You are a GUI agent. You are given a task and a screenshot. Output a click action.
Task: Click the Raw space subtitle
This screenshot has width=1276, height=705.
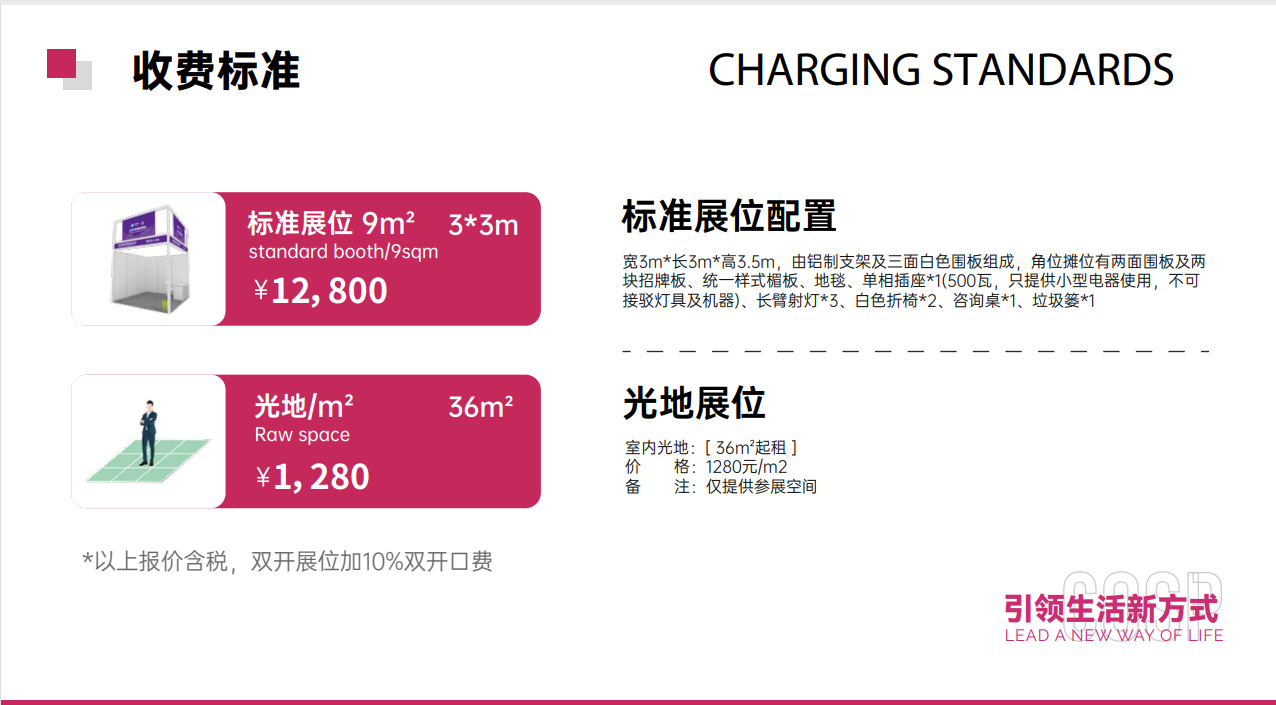[x=302, y=435]
